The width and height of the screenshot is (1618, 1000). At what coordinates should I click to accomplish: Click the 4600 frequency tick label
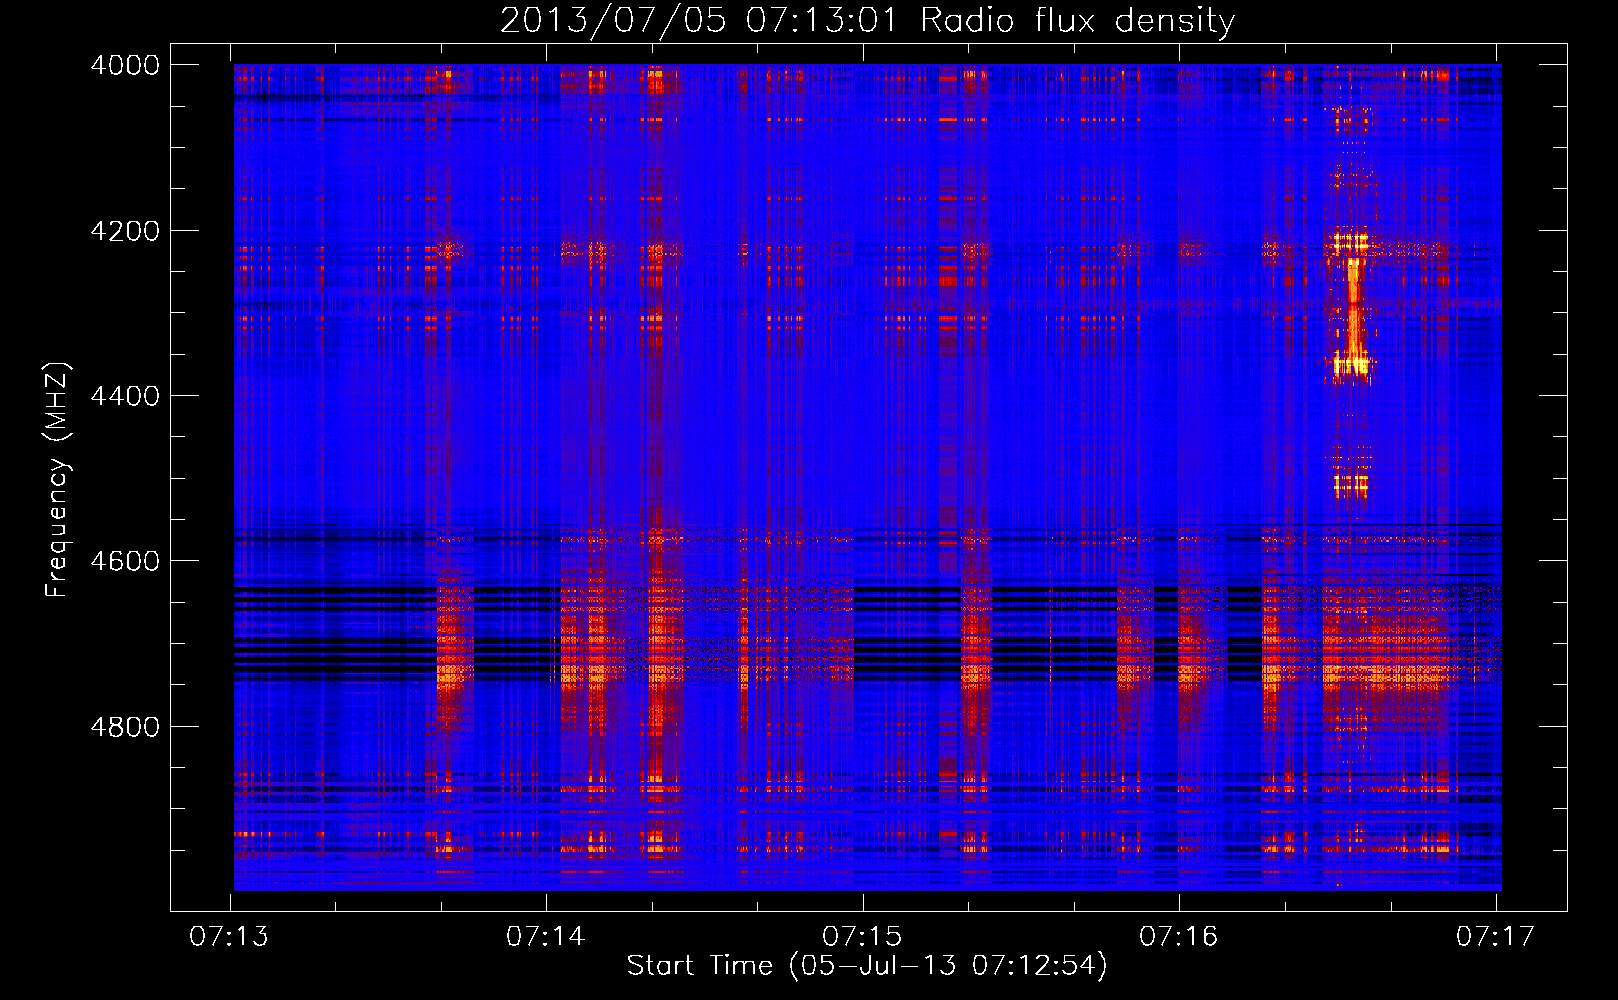(x=125, y=561)
